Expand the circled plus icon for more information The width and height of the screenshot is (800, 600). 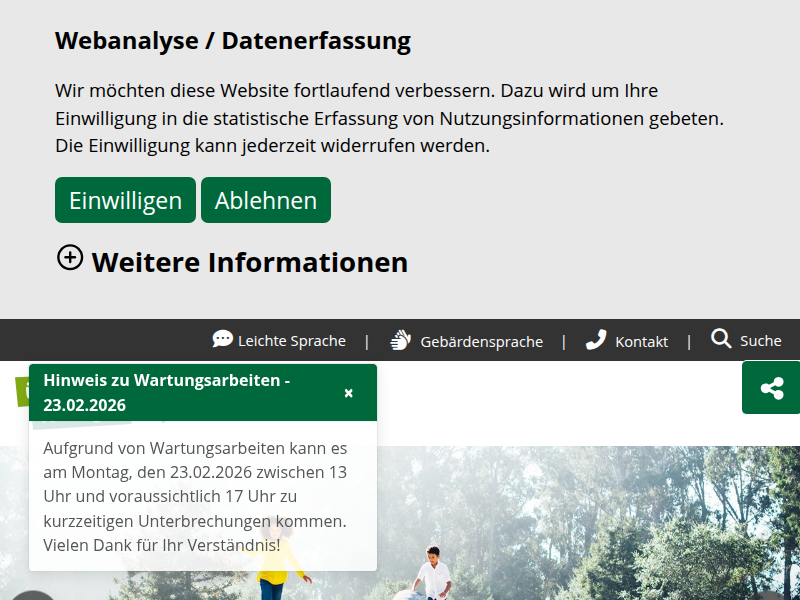click(70, 258)
